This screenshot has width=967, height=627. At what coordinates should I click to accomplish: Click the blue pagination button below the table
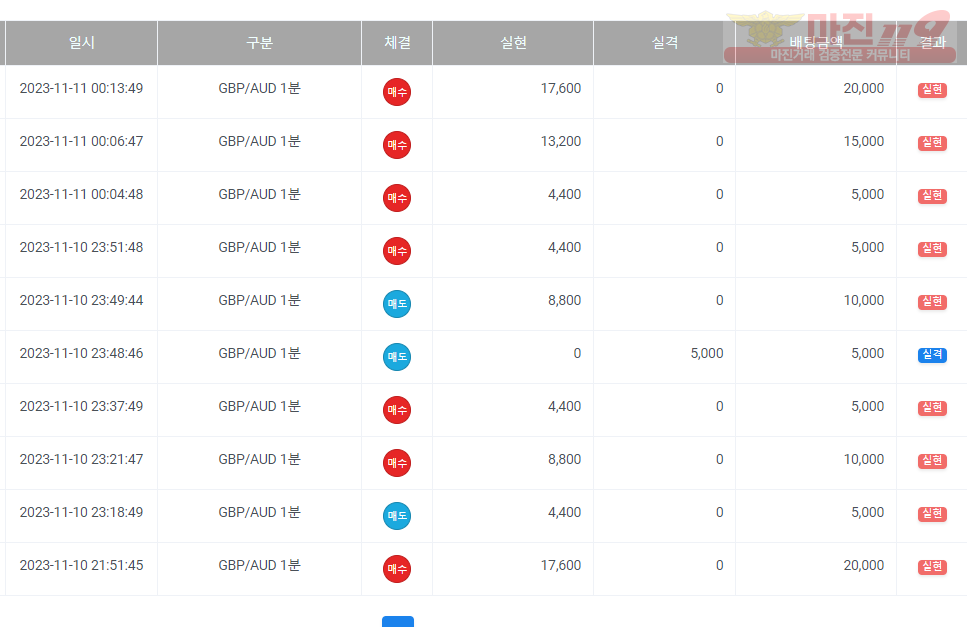pyautogui.click(x=398, y=621)
